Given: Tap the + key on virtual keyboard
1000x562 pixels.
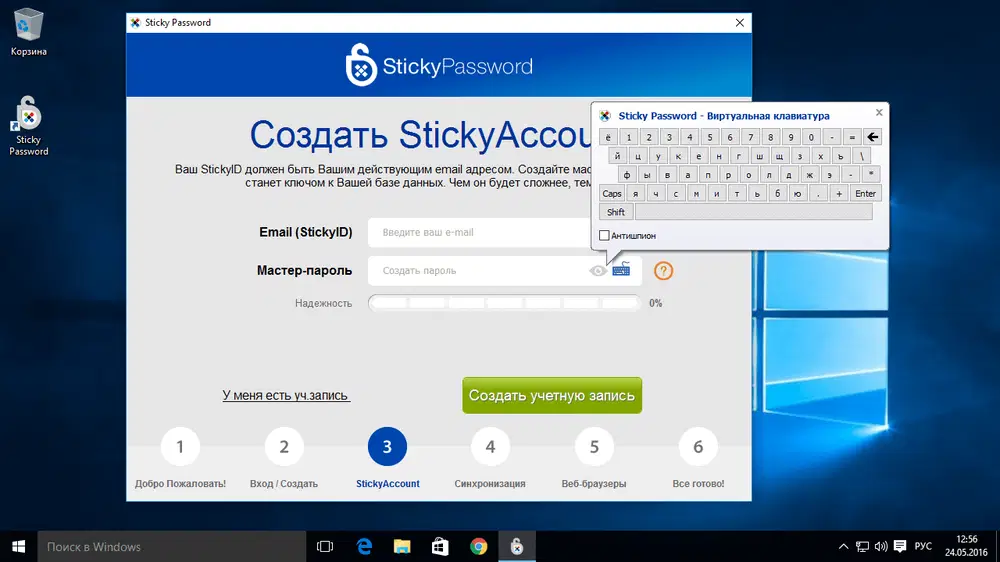Looking at the screenshot, I should pos(838,193).
